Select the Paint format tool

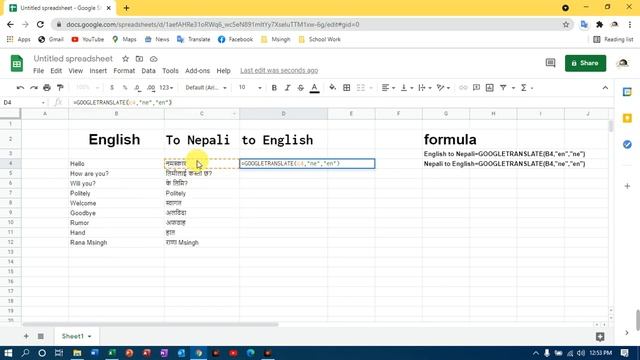[x=60, y=88]
